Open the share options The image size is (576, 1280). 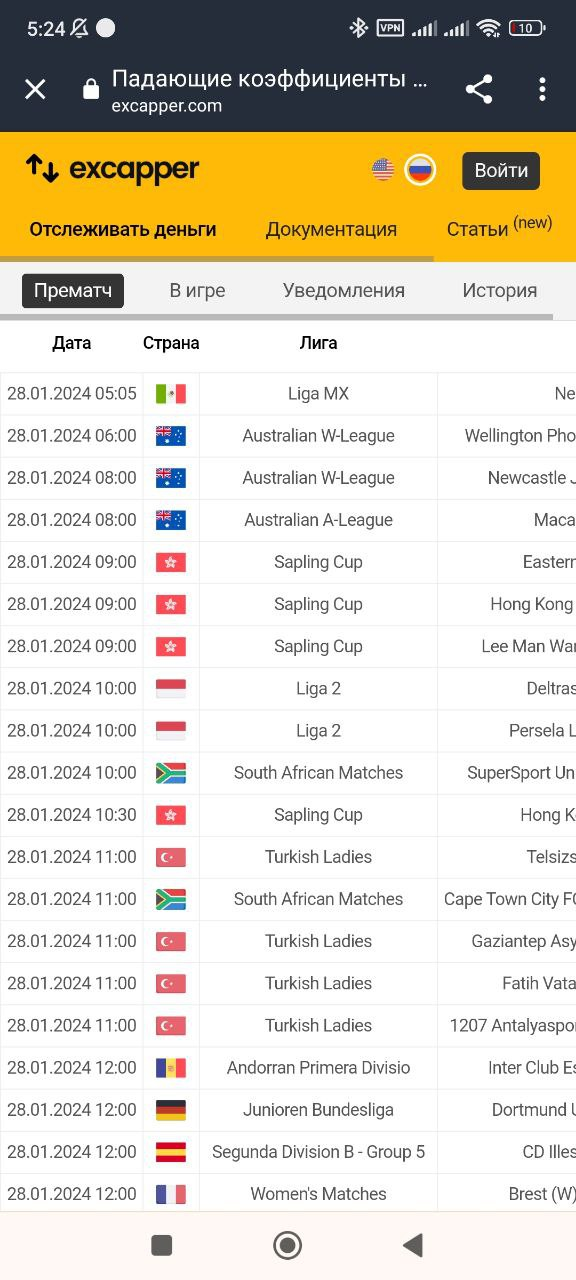(479, 88)
